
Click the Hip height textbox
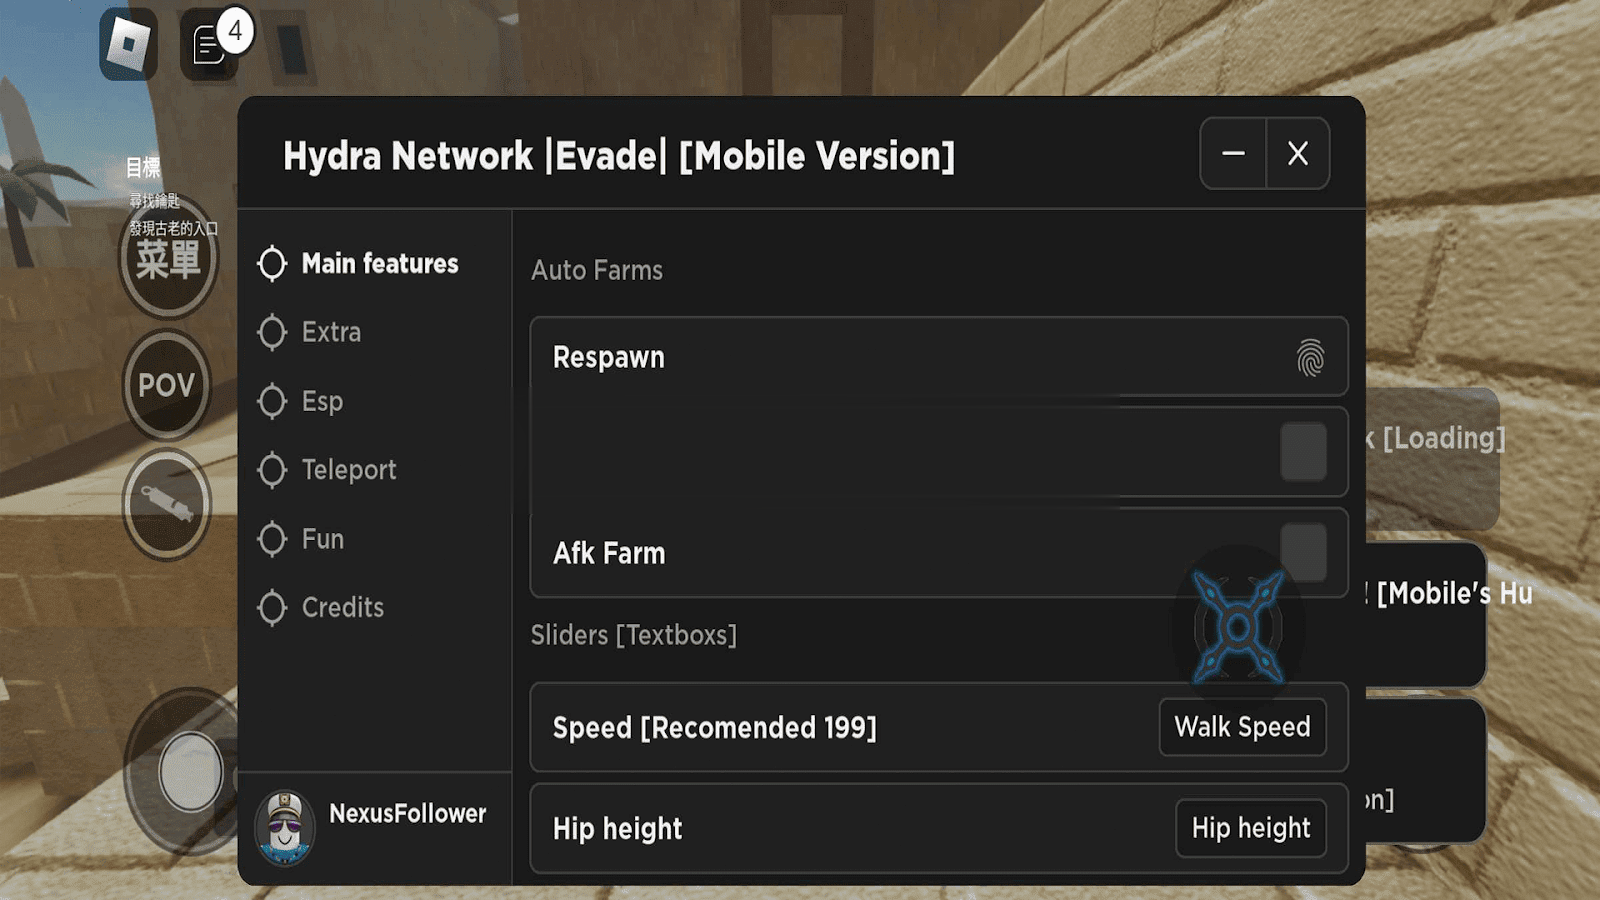point(1250,828)
